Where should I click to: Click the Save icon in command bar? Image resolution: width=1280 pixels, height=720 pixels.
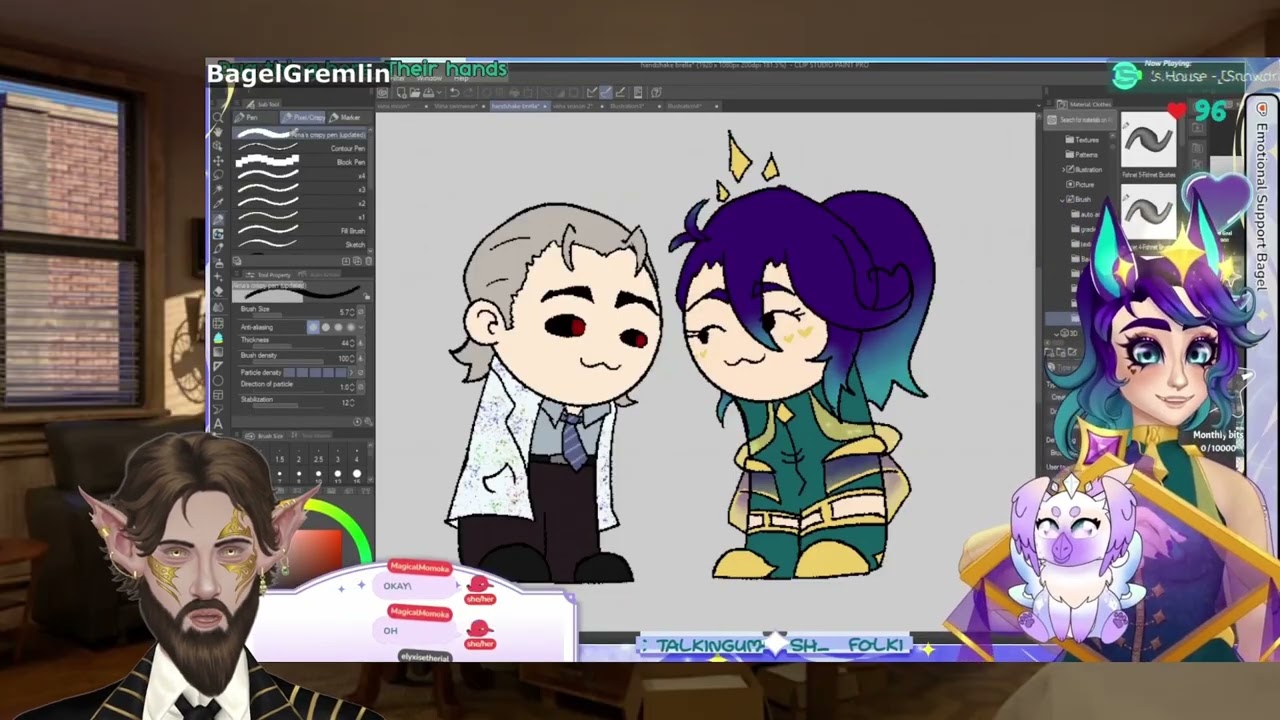pos(429,92)
